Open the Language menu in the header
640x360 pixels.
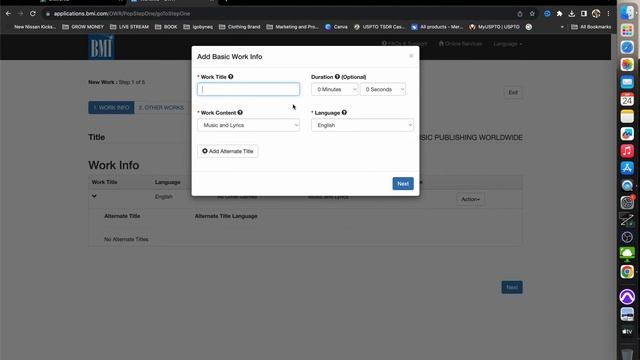tap(507, 44)
